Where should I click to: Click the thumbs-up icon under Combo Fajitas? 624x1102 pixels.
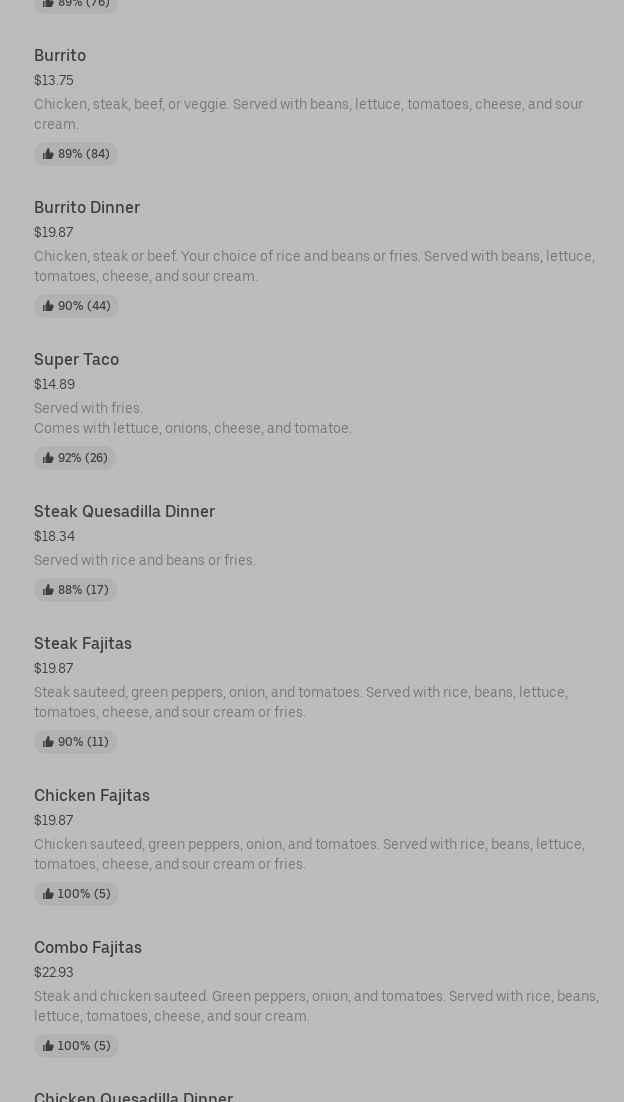[x=48, y=1046]
